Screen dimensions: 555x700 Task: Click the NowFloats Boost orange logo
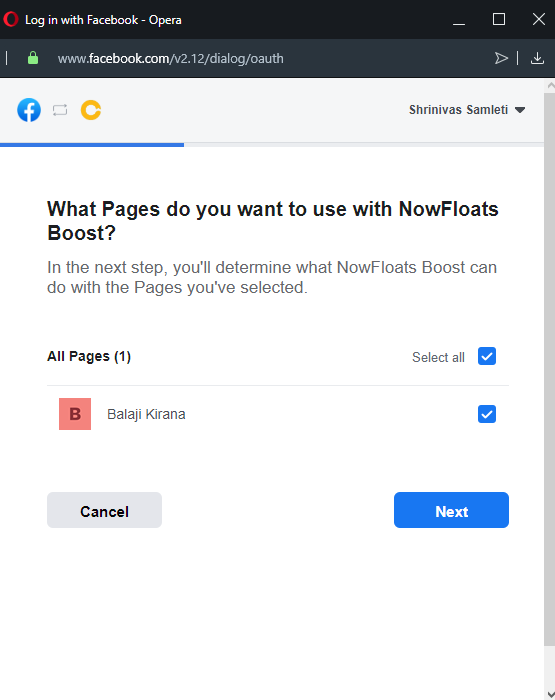point(91,110)
